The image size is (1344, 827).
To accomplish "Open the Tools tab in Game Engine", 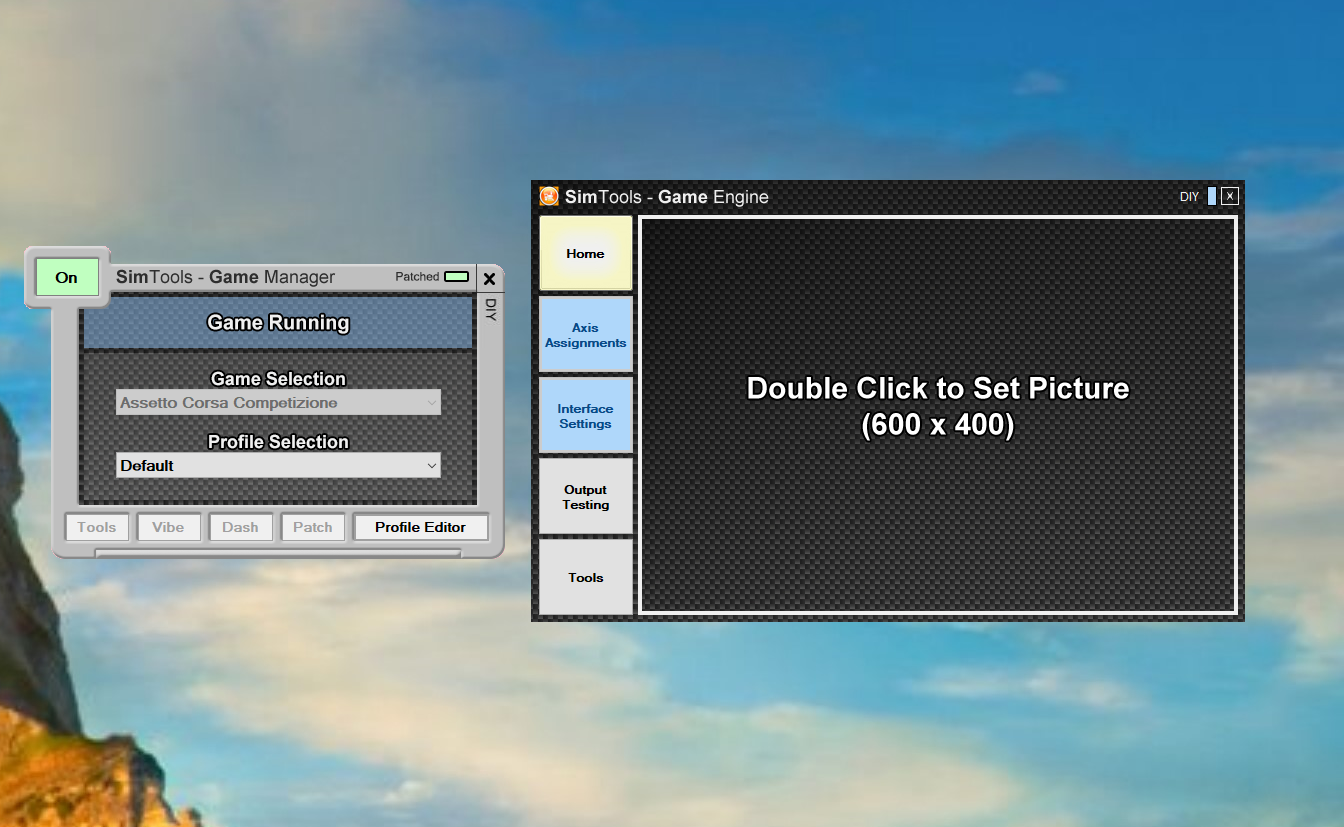I will 586,577.
